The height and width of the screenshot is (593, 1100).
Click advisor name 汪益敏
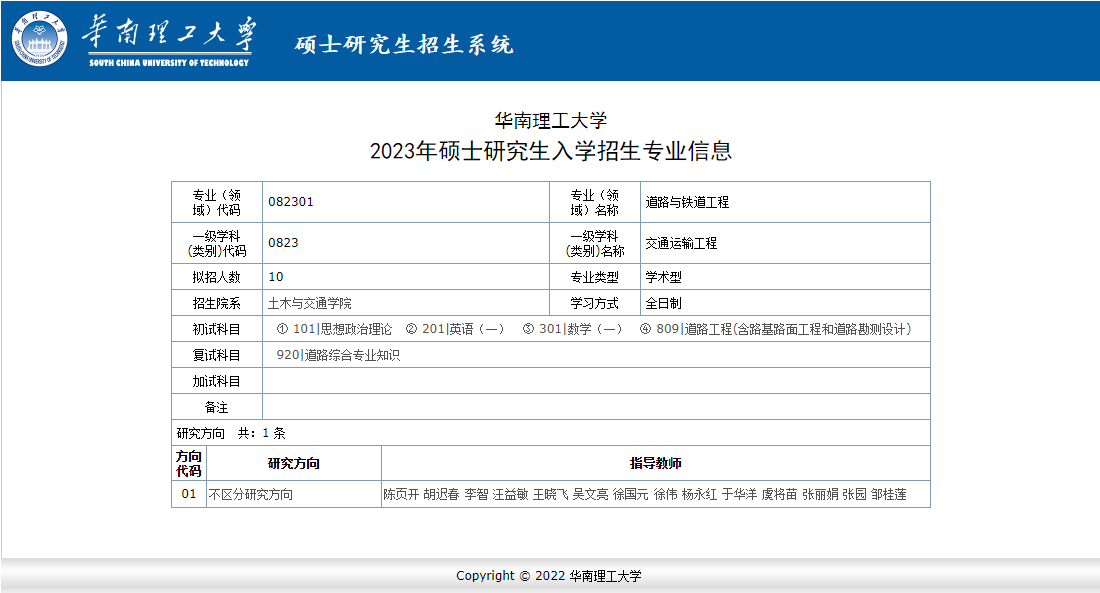tap(511, 494)
